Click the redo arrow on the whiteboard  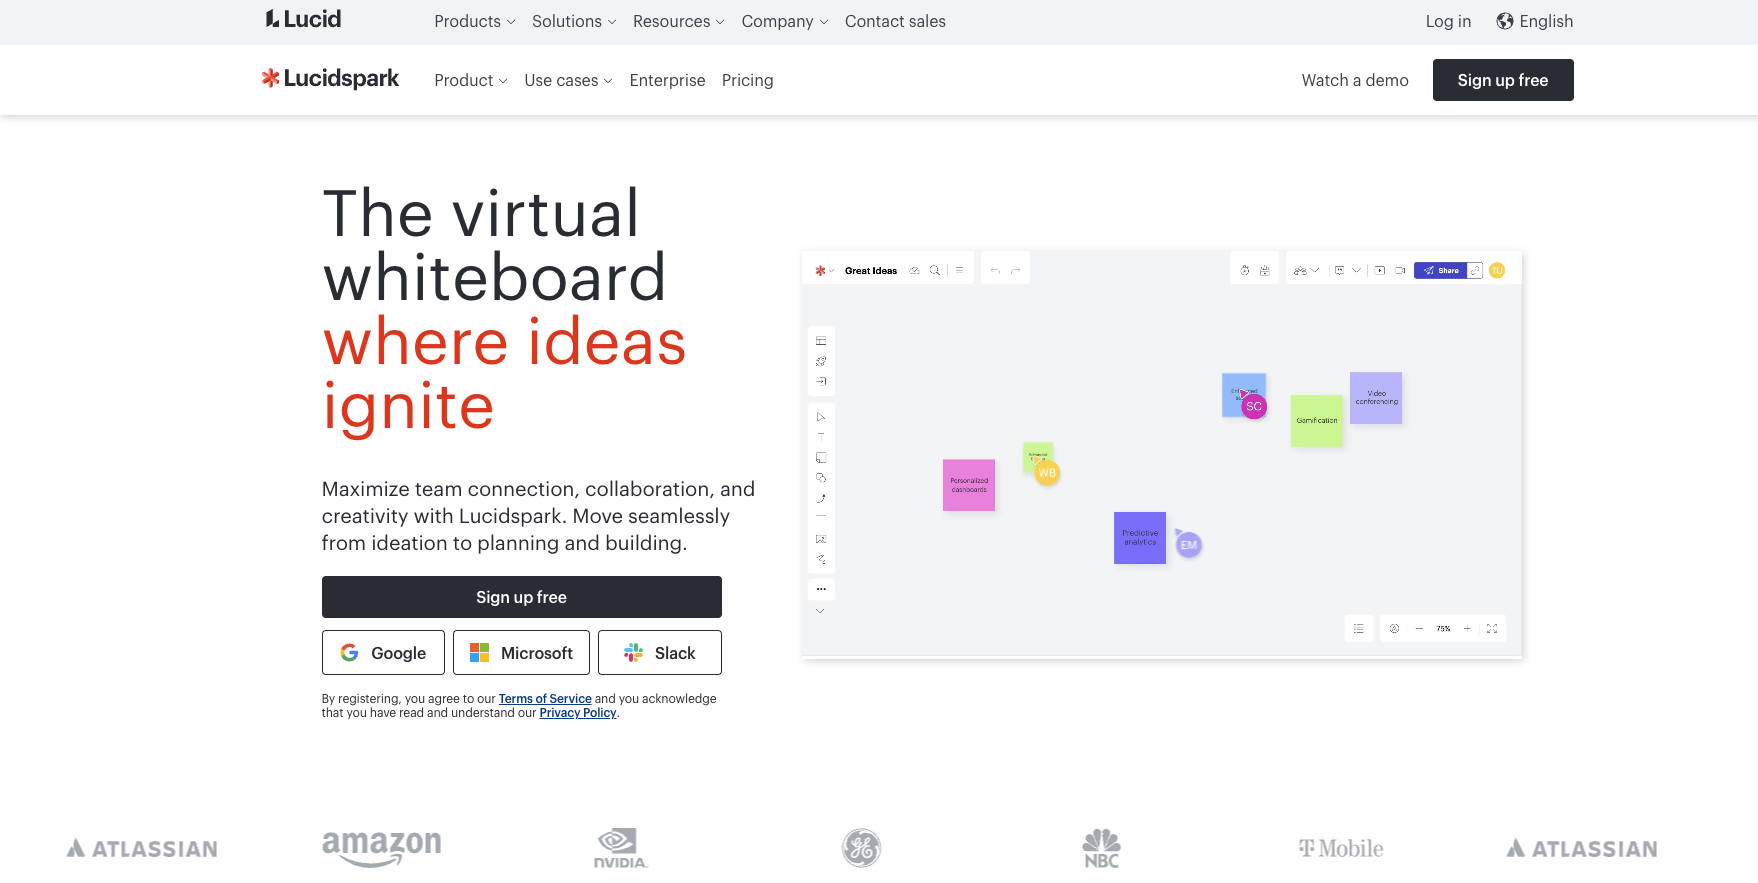coord(1016,270)
